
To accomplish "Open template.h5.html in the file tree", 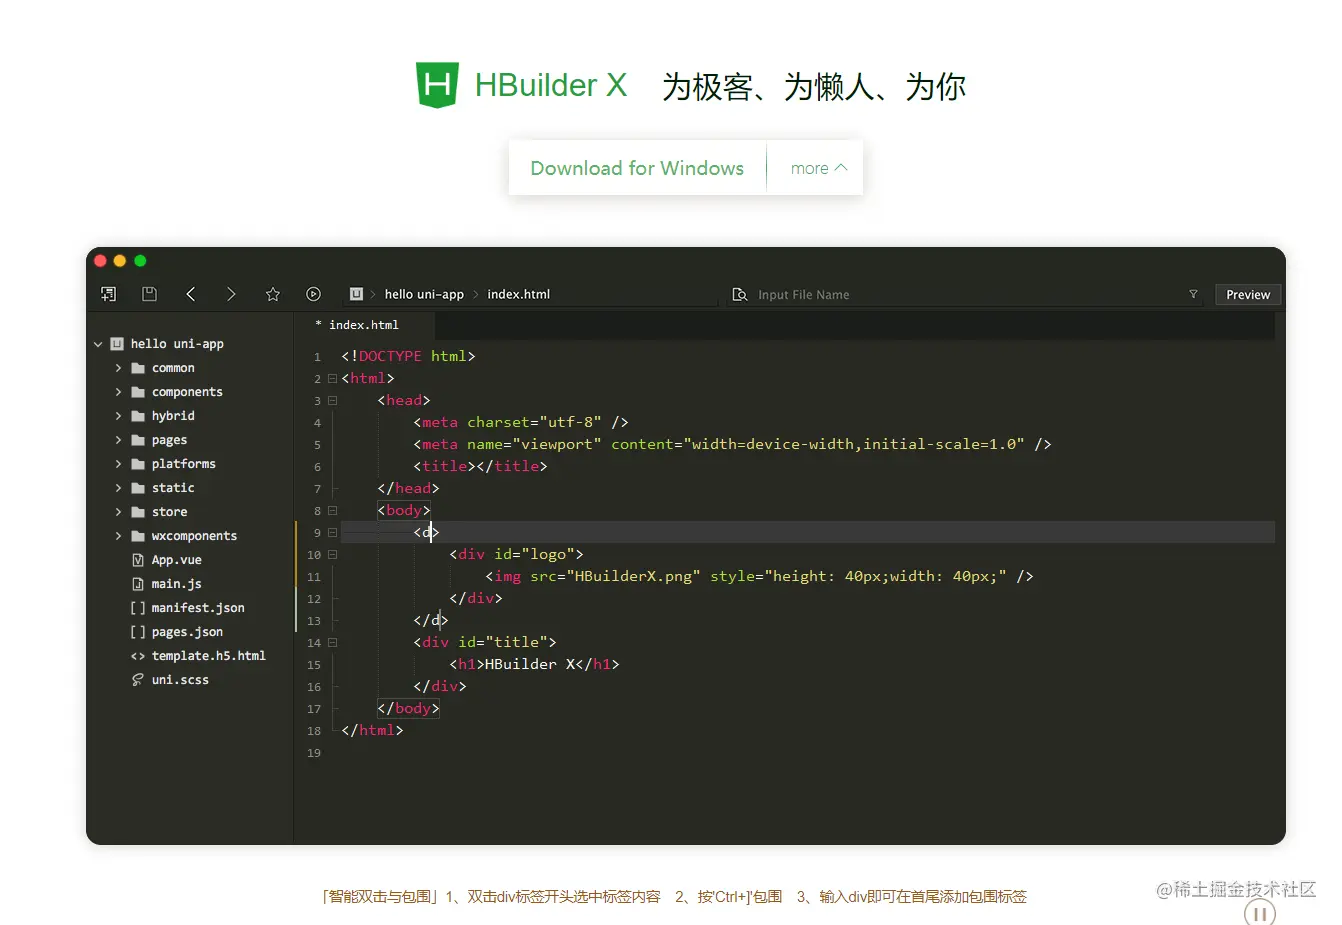I will pyautogui.click(x=209, y=656).
